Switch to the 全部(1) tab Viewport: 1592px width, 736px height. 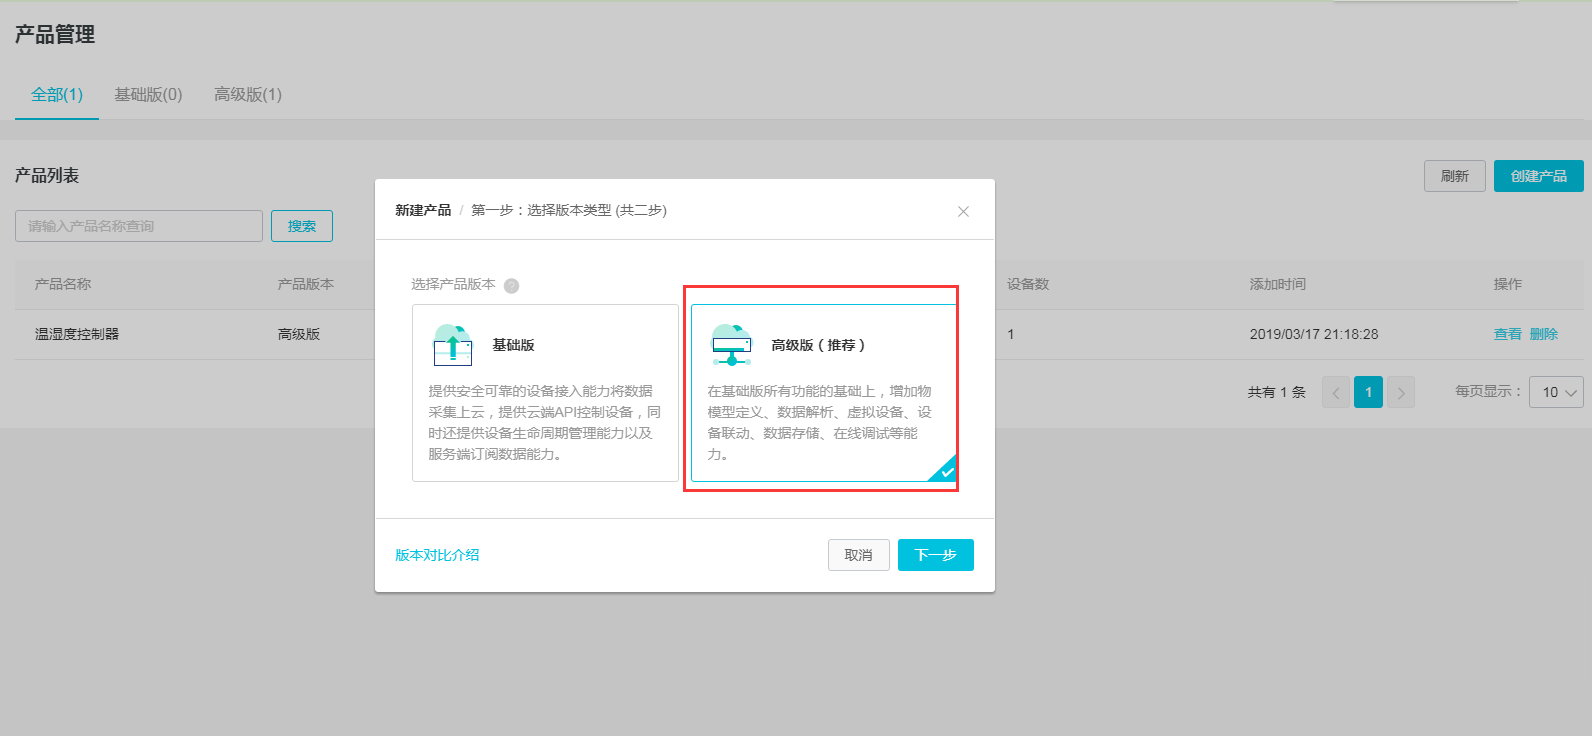pyautogui.click(x=57, y=95)
